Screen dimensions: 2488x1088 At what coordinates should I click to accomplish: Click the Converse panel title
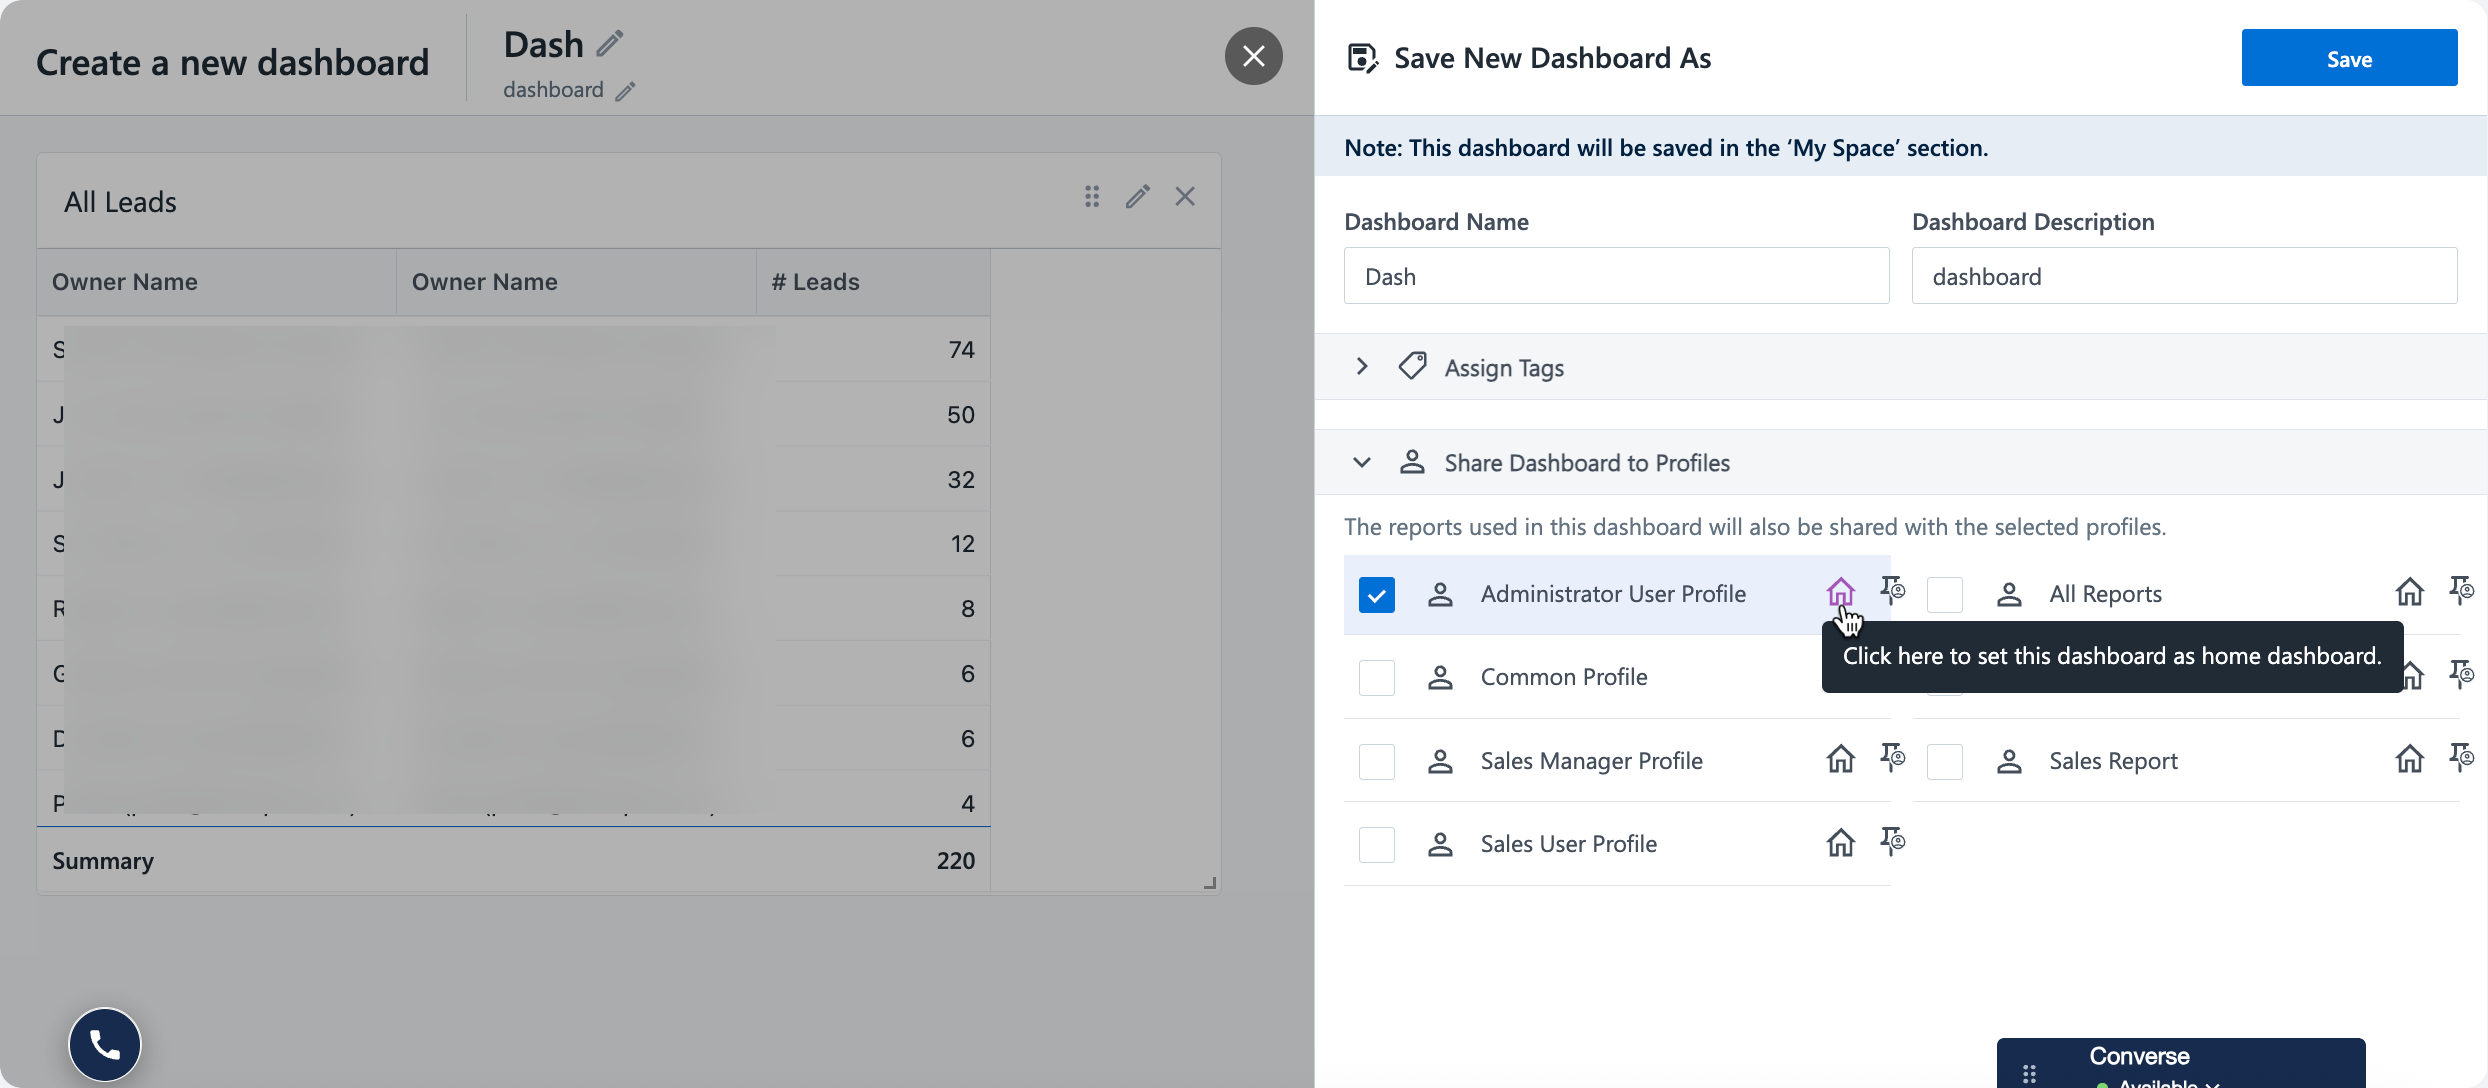tap(2139, 1056)
